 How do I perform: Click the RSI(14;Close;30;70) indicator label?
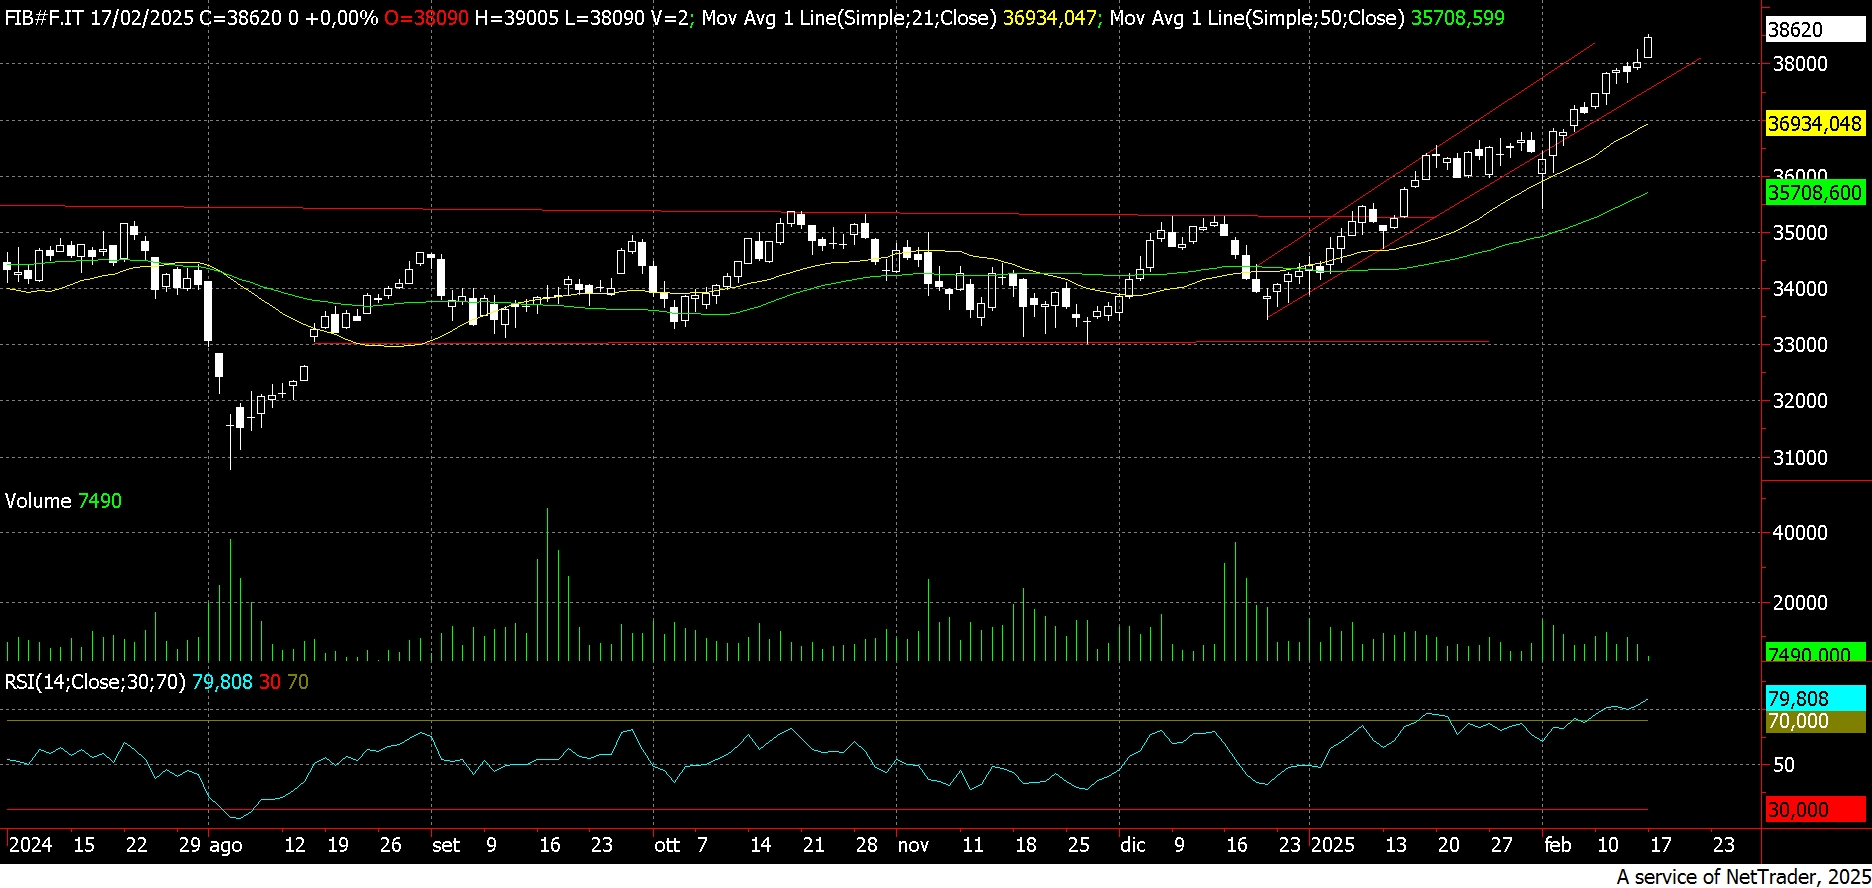pyautogui.click(x=95, y=682)
